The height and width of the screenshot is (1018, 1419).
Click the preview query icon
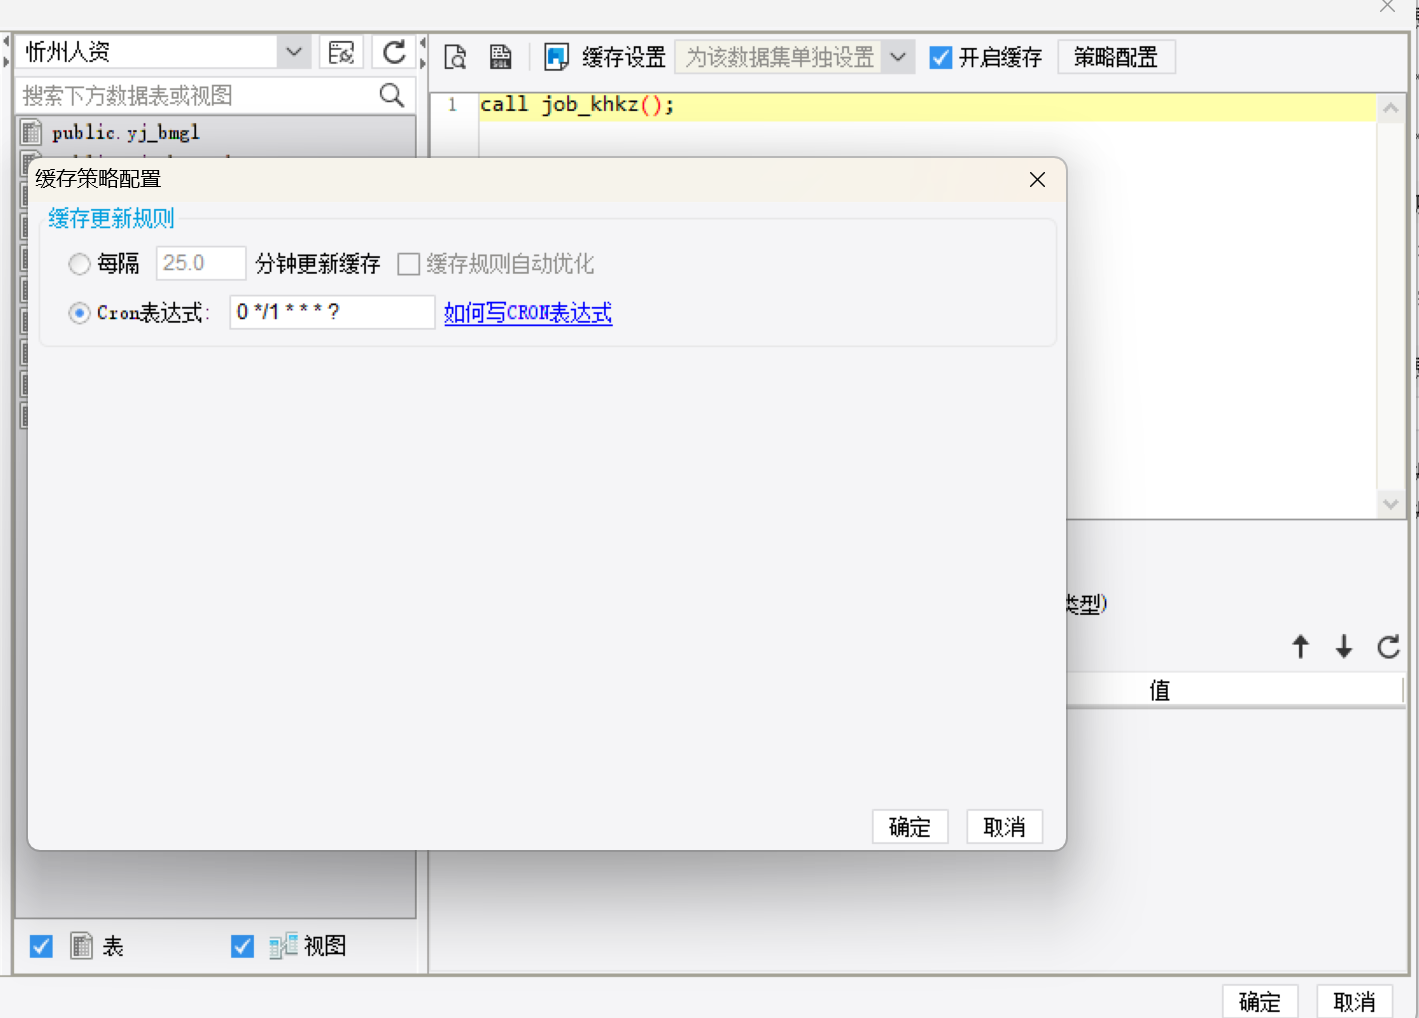[455, 57]
